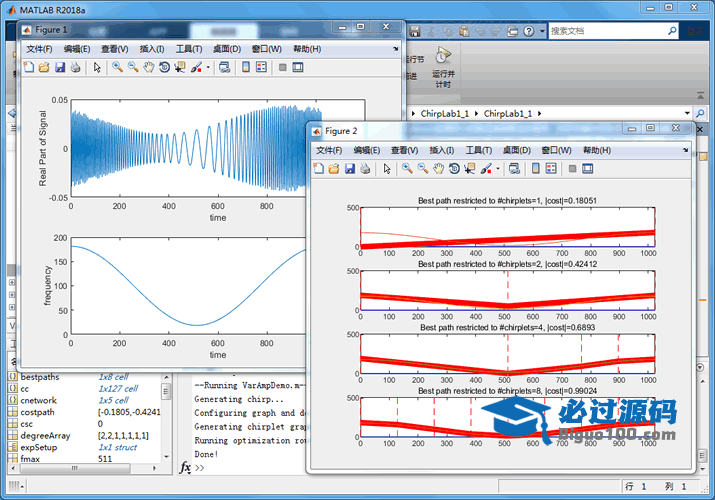This screenshot has height=500, width=715.
Task: Click 搜索文档 search documentation field
Action: [x=607, y=31]
